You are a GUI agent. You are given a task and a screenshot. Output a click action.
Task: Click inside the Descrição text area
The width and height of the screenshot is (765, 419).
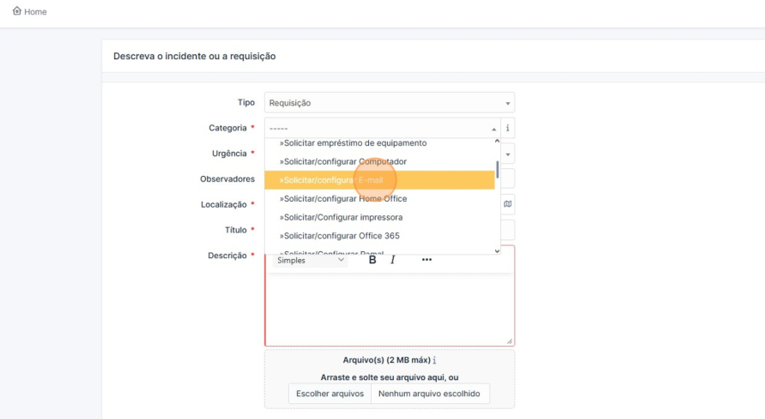389,305
